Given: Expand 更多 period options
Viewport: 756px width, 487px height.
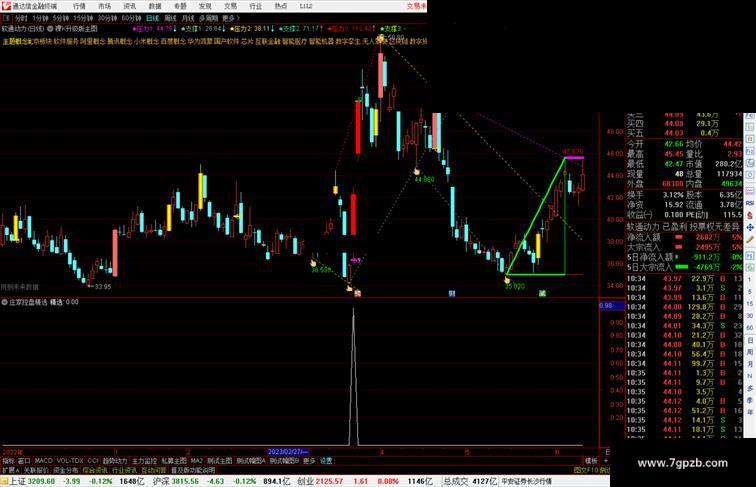Looking at the screenshot, I should pos(230,18).
